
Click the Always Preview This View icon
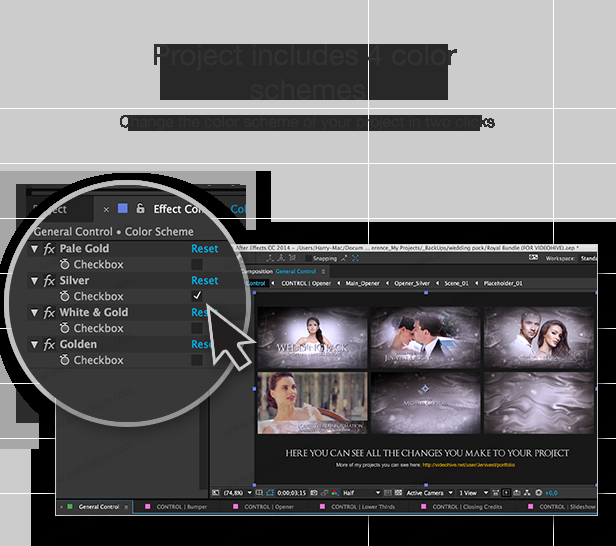tap(215, 493)
